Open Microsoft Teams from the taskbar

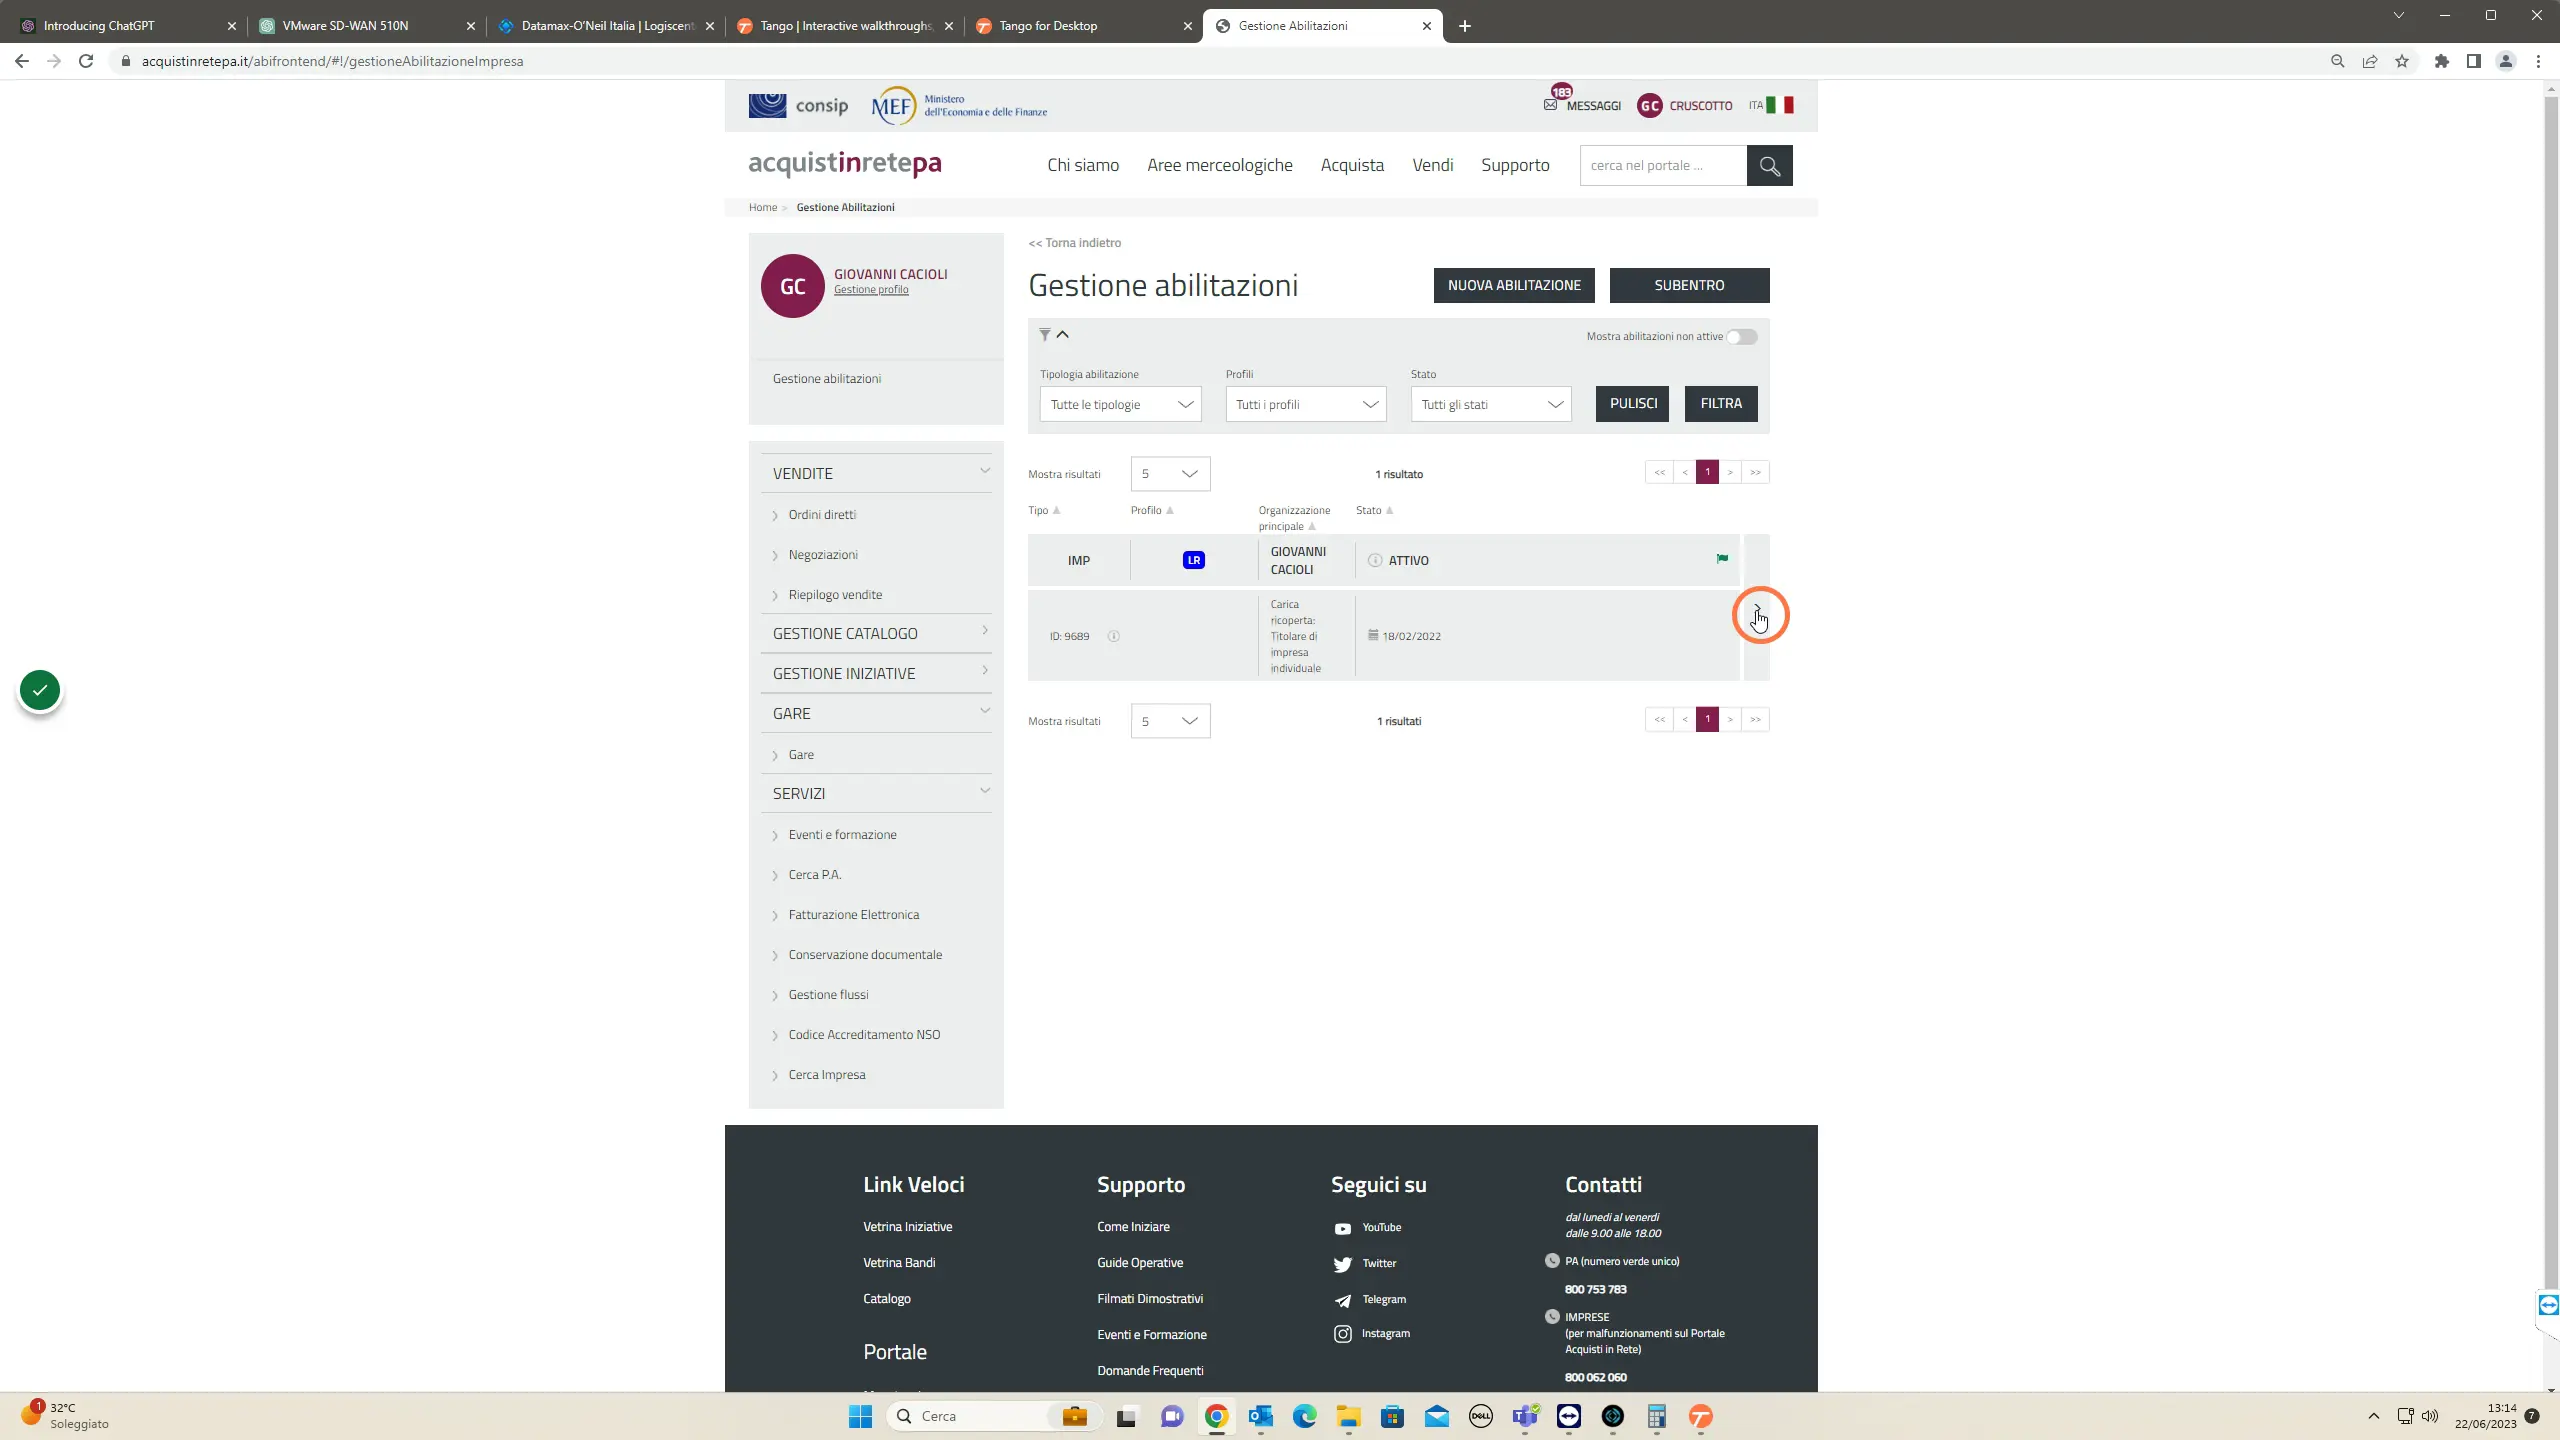(x=1525, y=1416)
